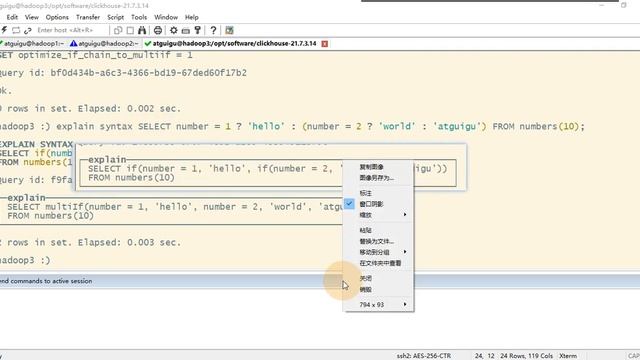640x360 pixels.
Task: Click the Paste toolbar icon
Action: pyautogui.click(x=130, y=30)
